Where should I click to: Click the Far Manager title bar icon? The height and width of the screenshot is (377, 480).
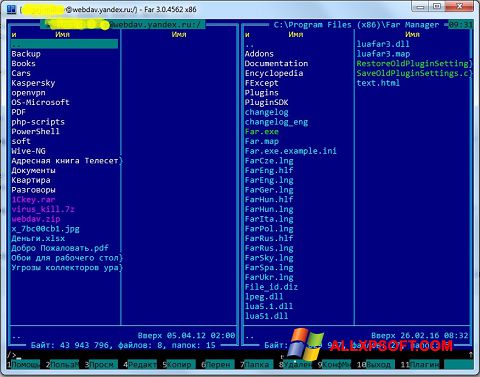(11, 9)
